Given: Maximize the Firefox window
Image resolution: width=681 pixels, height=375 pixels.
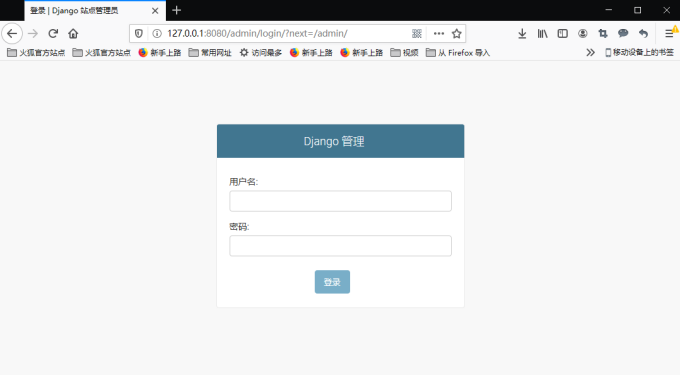Looking at the screenshot, I should coord(637,10).
